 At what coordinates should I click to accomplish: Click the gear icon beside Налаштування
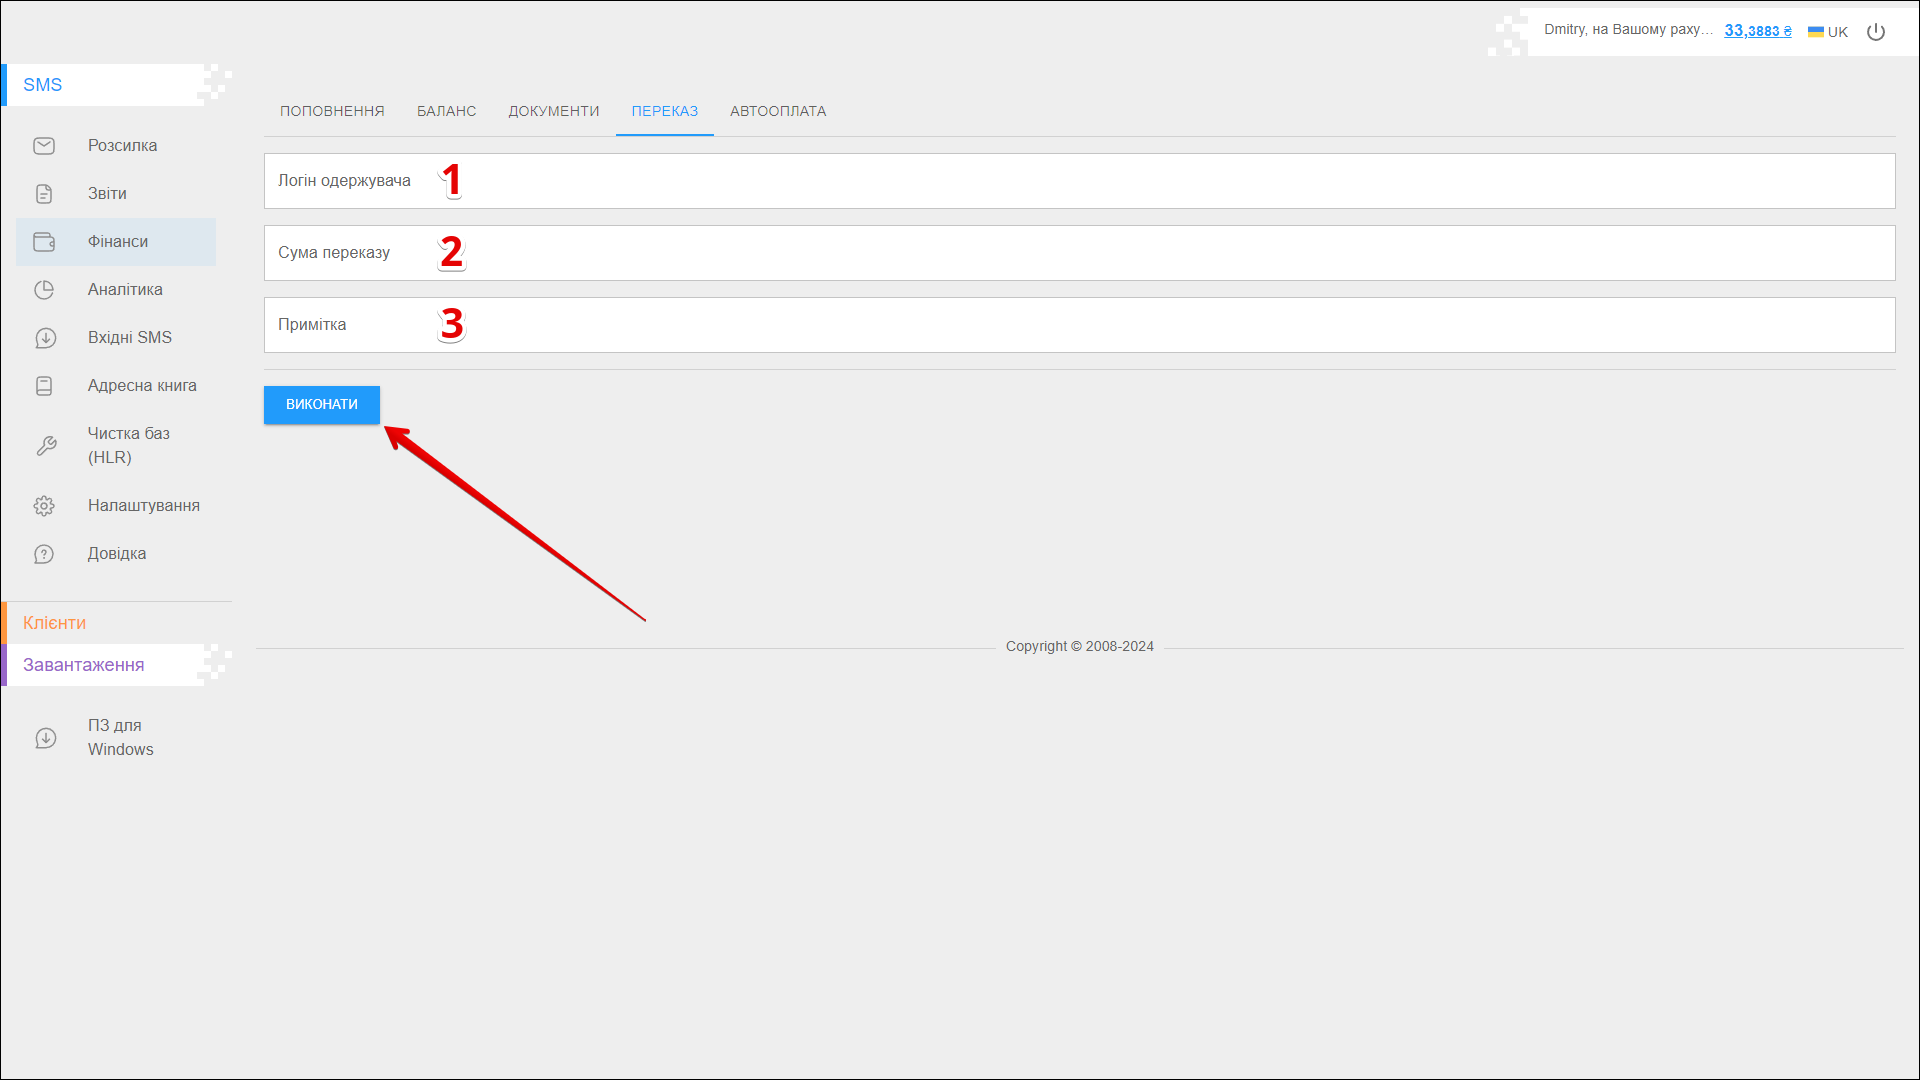tap(44, 506)
